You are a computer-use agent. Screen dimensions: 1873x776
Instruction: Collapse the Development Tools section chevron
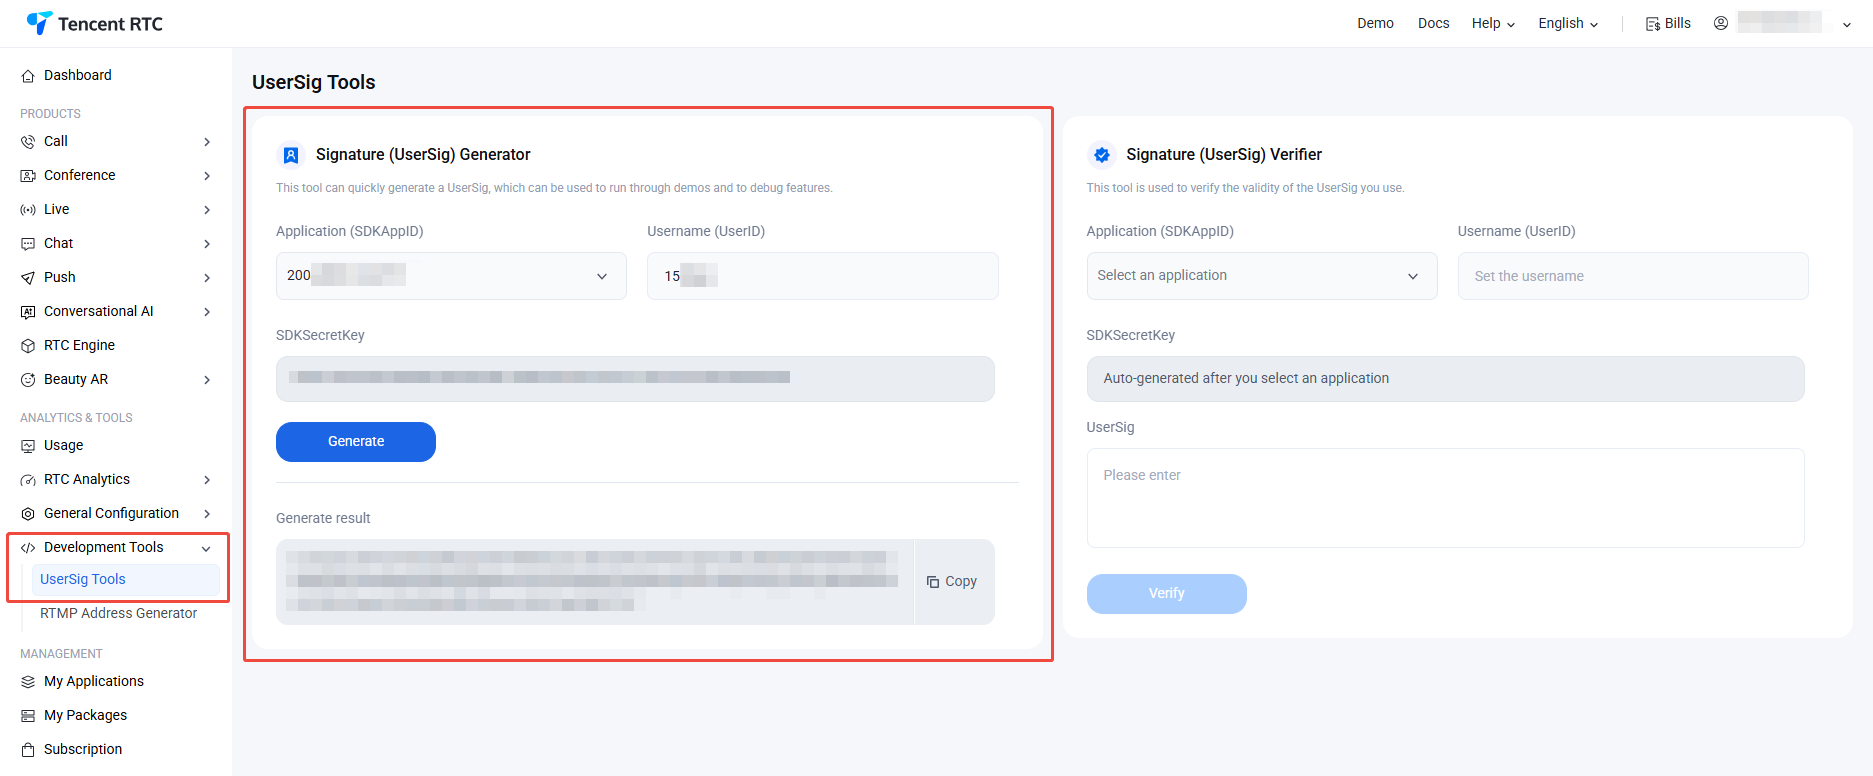coord(206,548)
